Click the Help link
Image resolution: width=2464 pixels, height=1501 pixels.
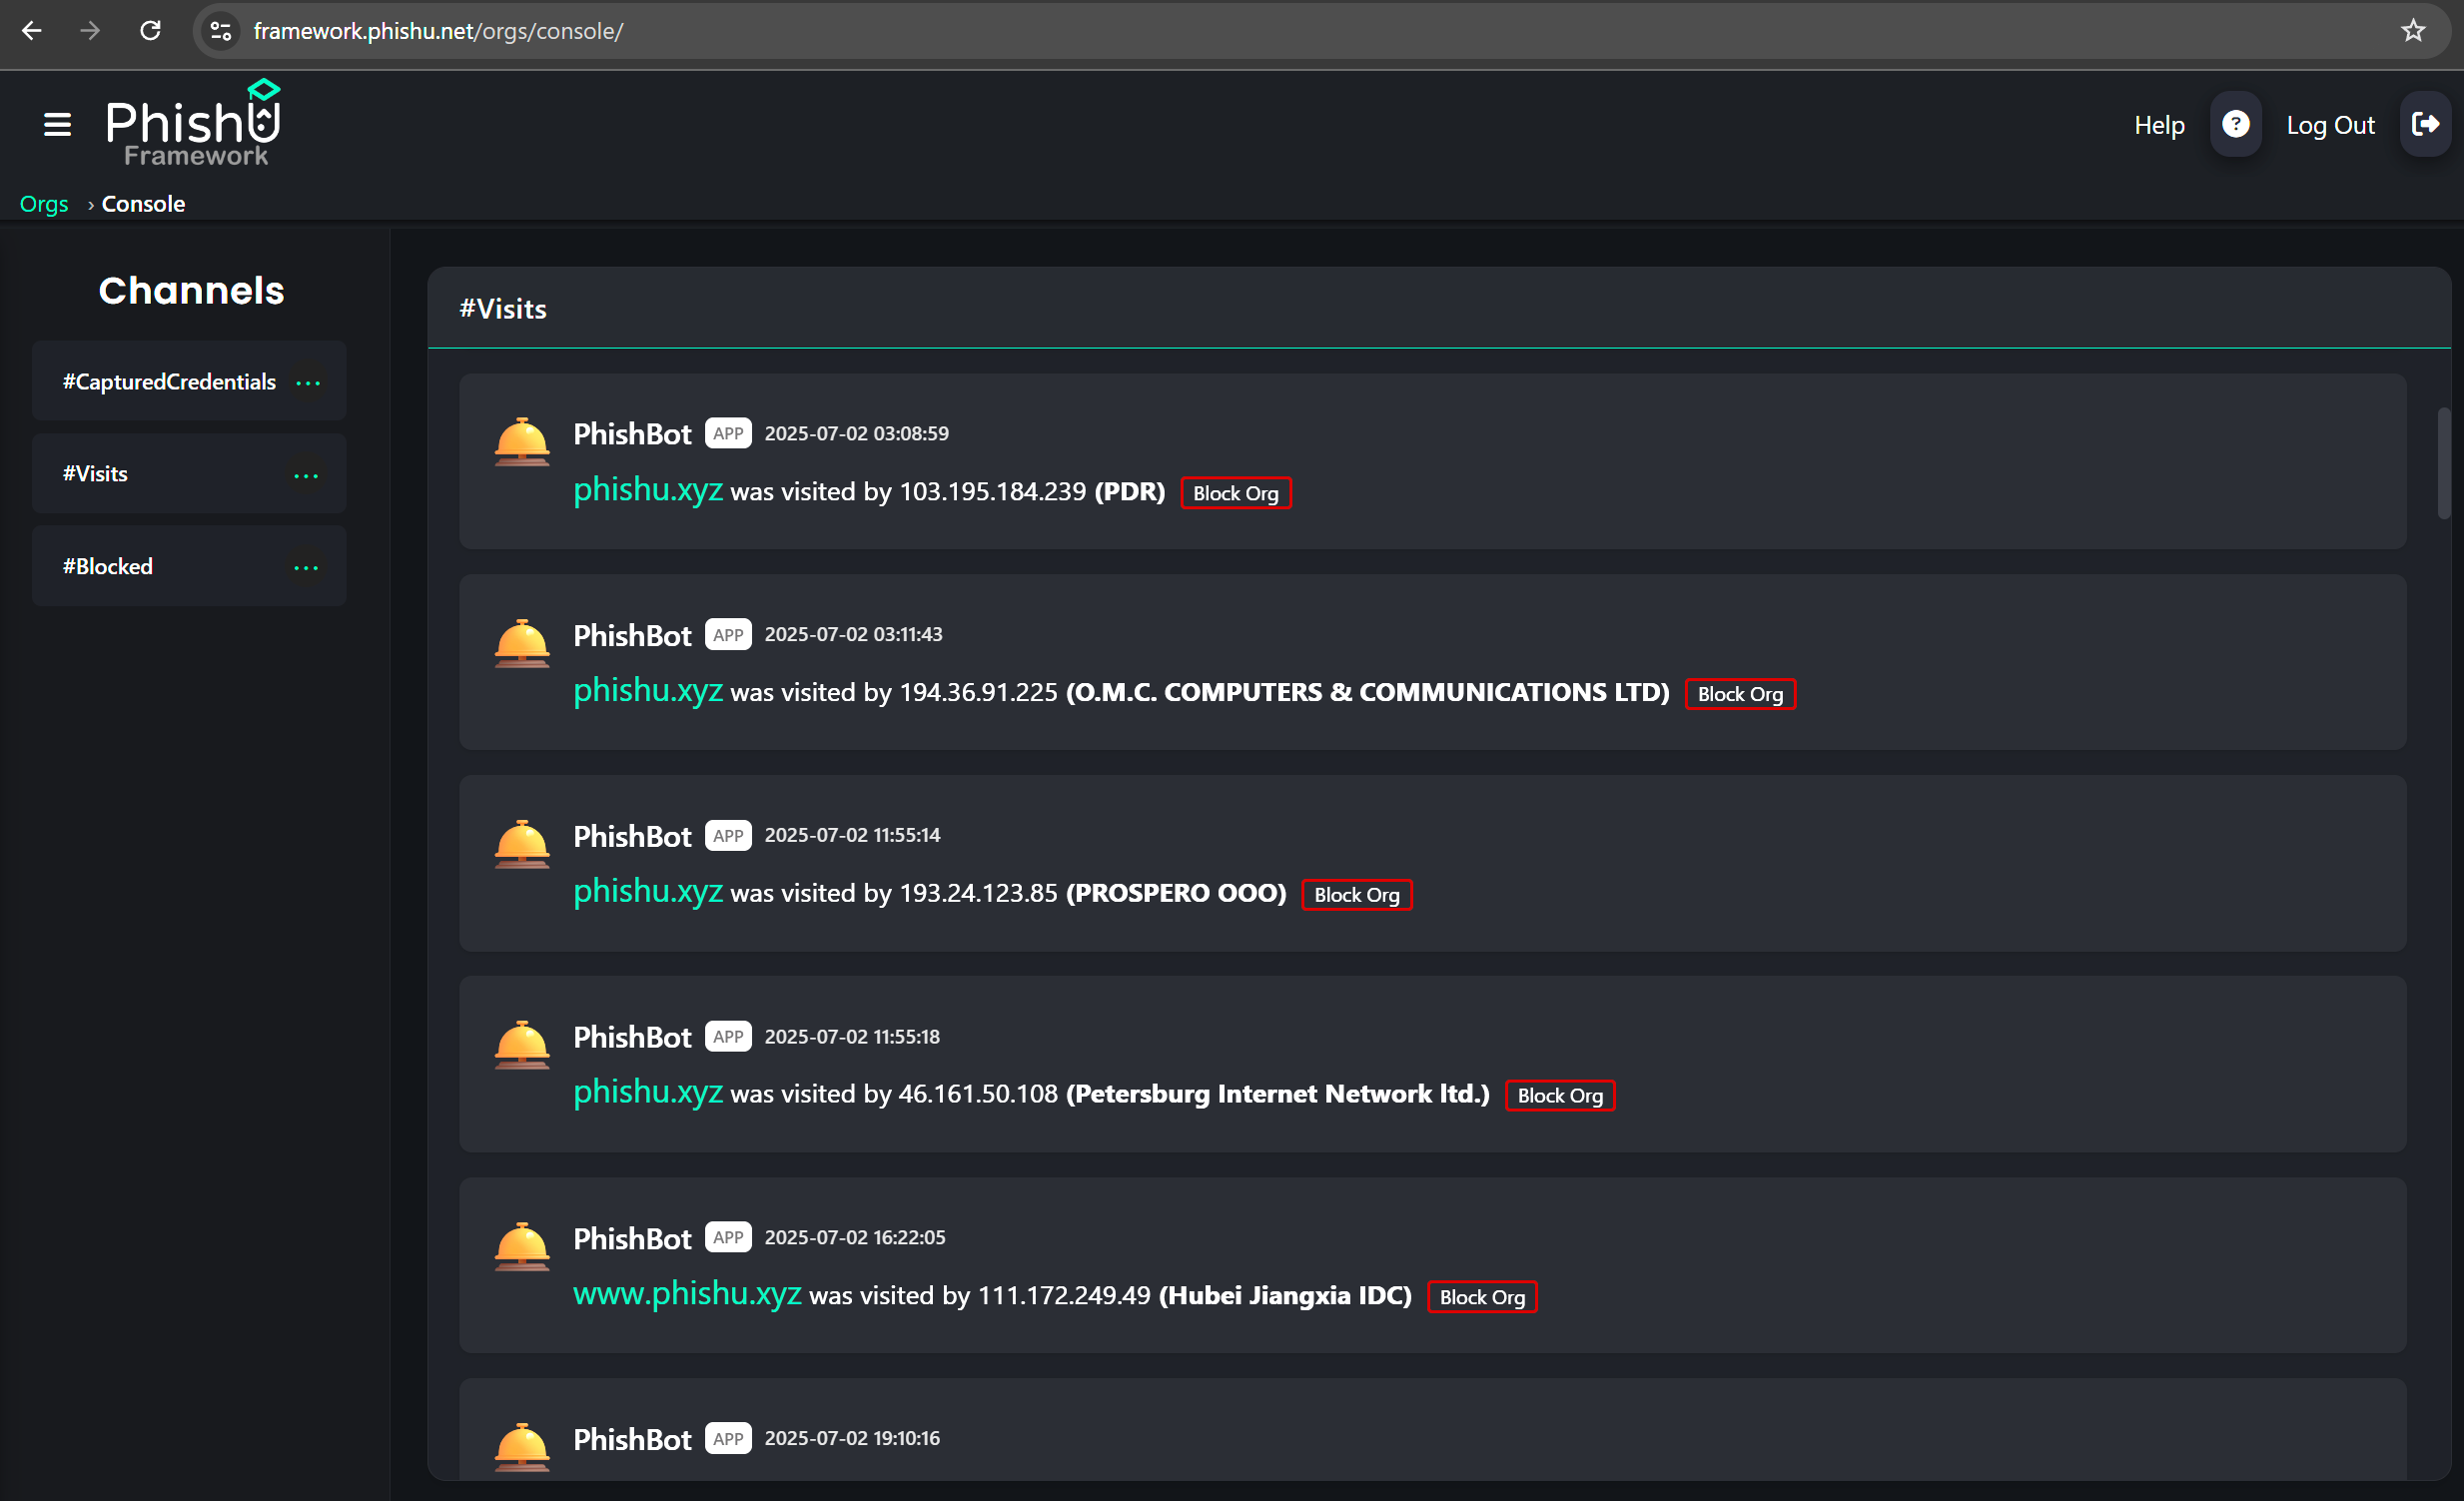[x=2159, y=125]
